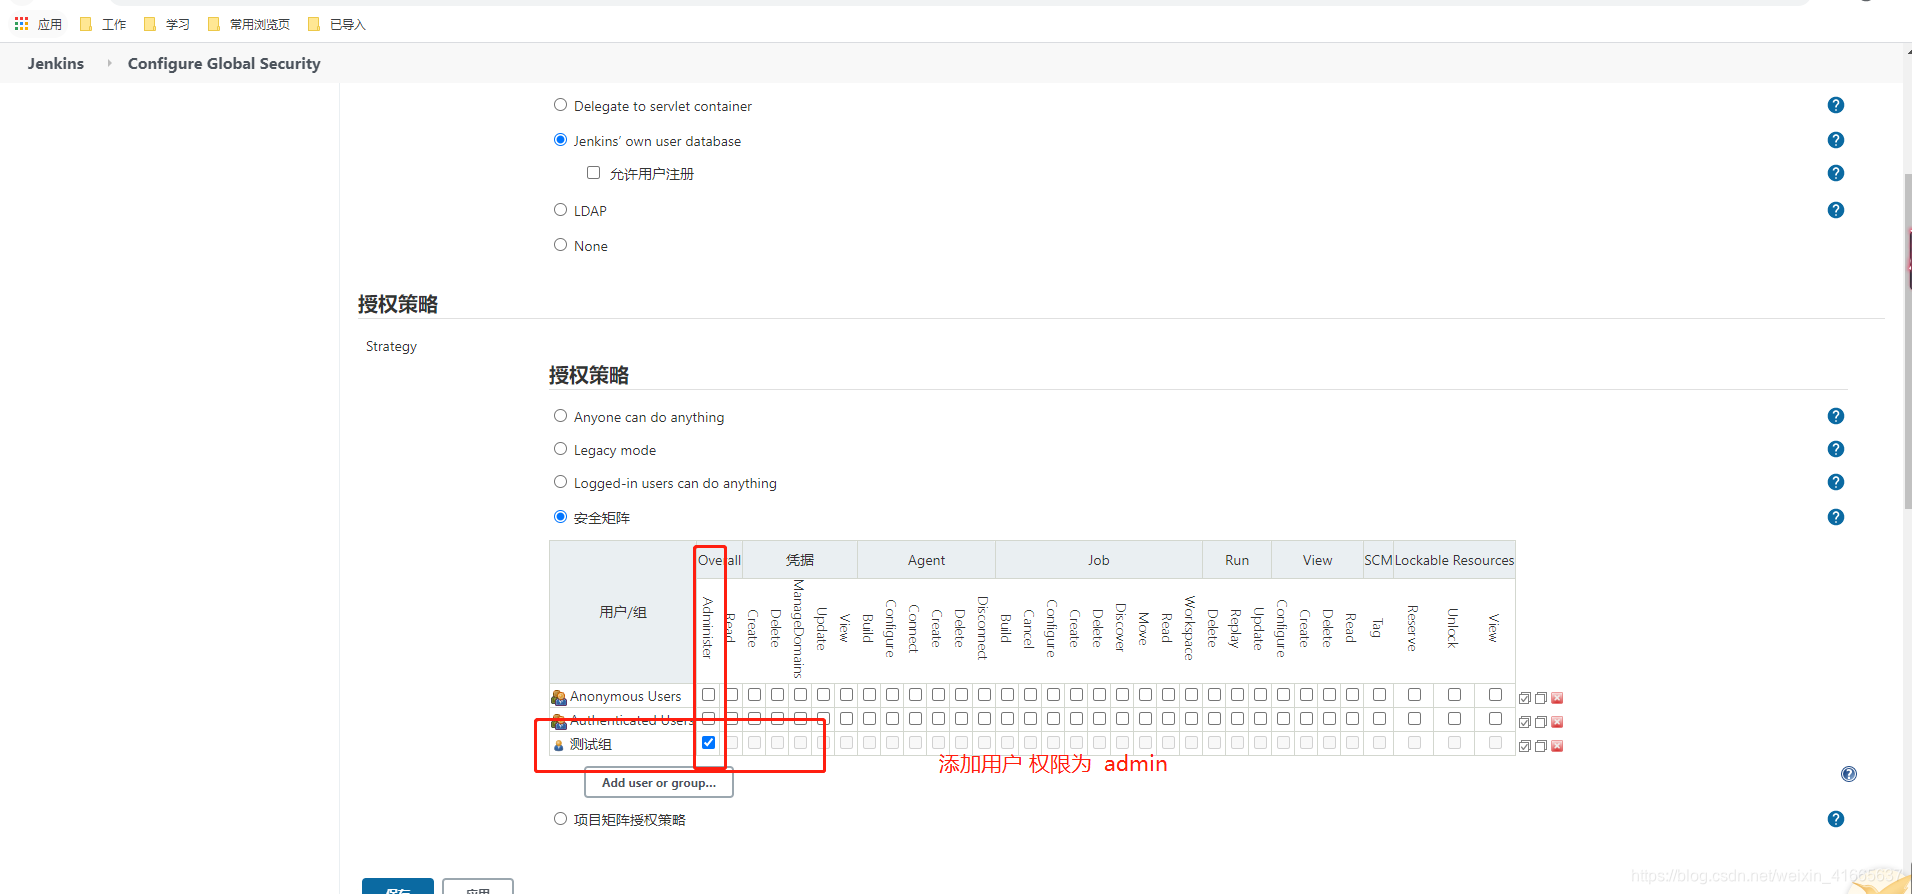Check Lockable Resources Unlock for Authenticated Users

(1454, 719)
